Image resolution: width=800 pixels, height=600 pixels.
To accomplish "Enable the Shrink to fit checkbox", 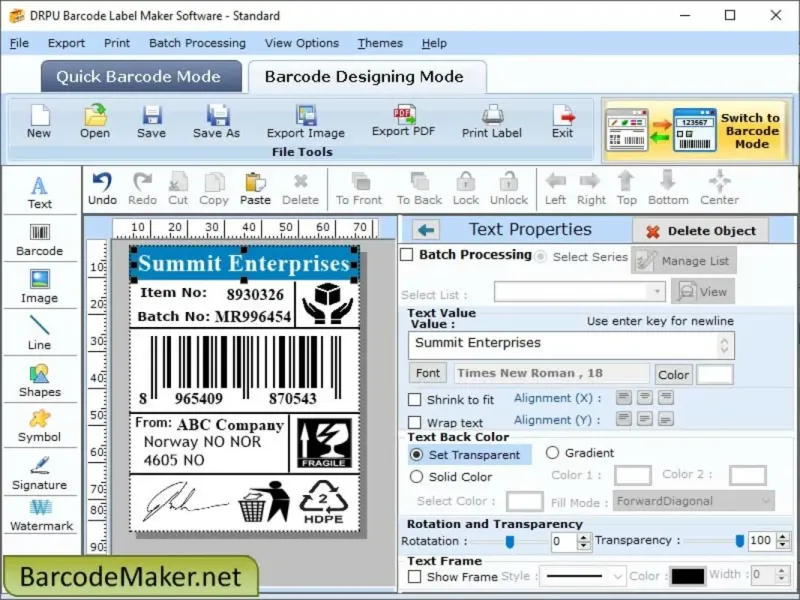I will point(415,399).
